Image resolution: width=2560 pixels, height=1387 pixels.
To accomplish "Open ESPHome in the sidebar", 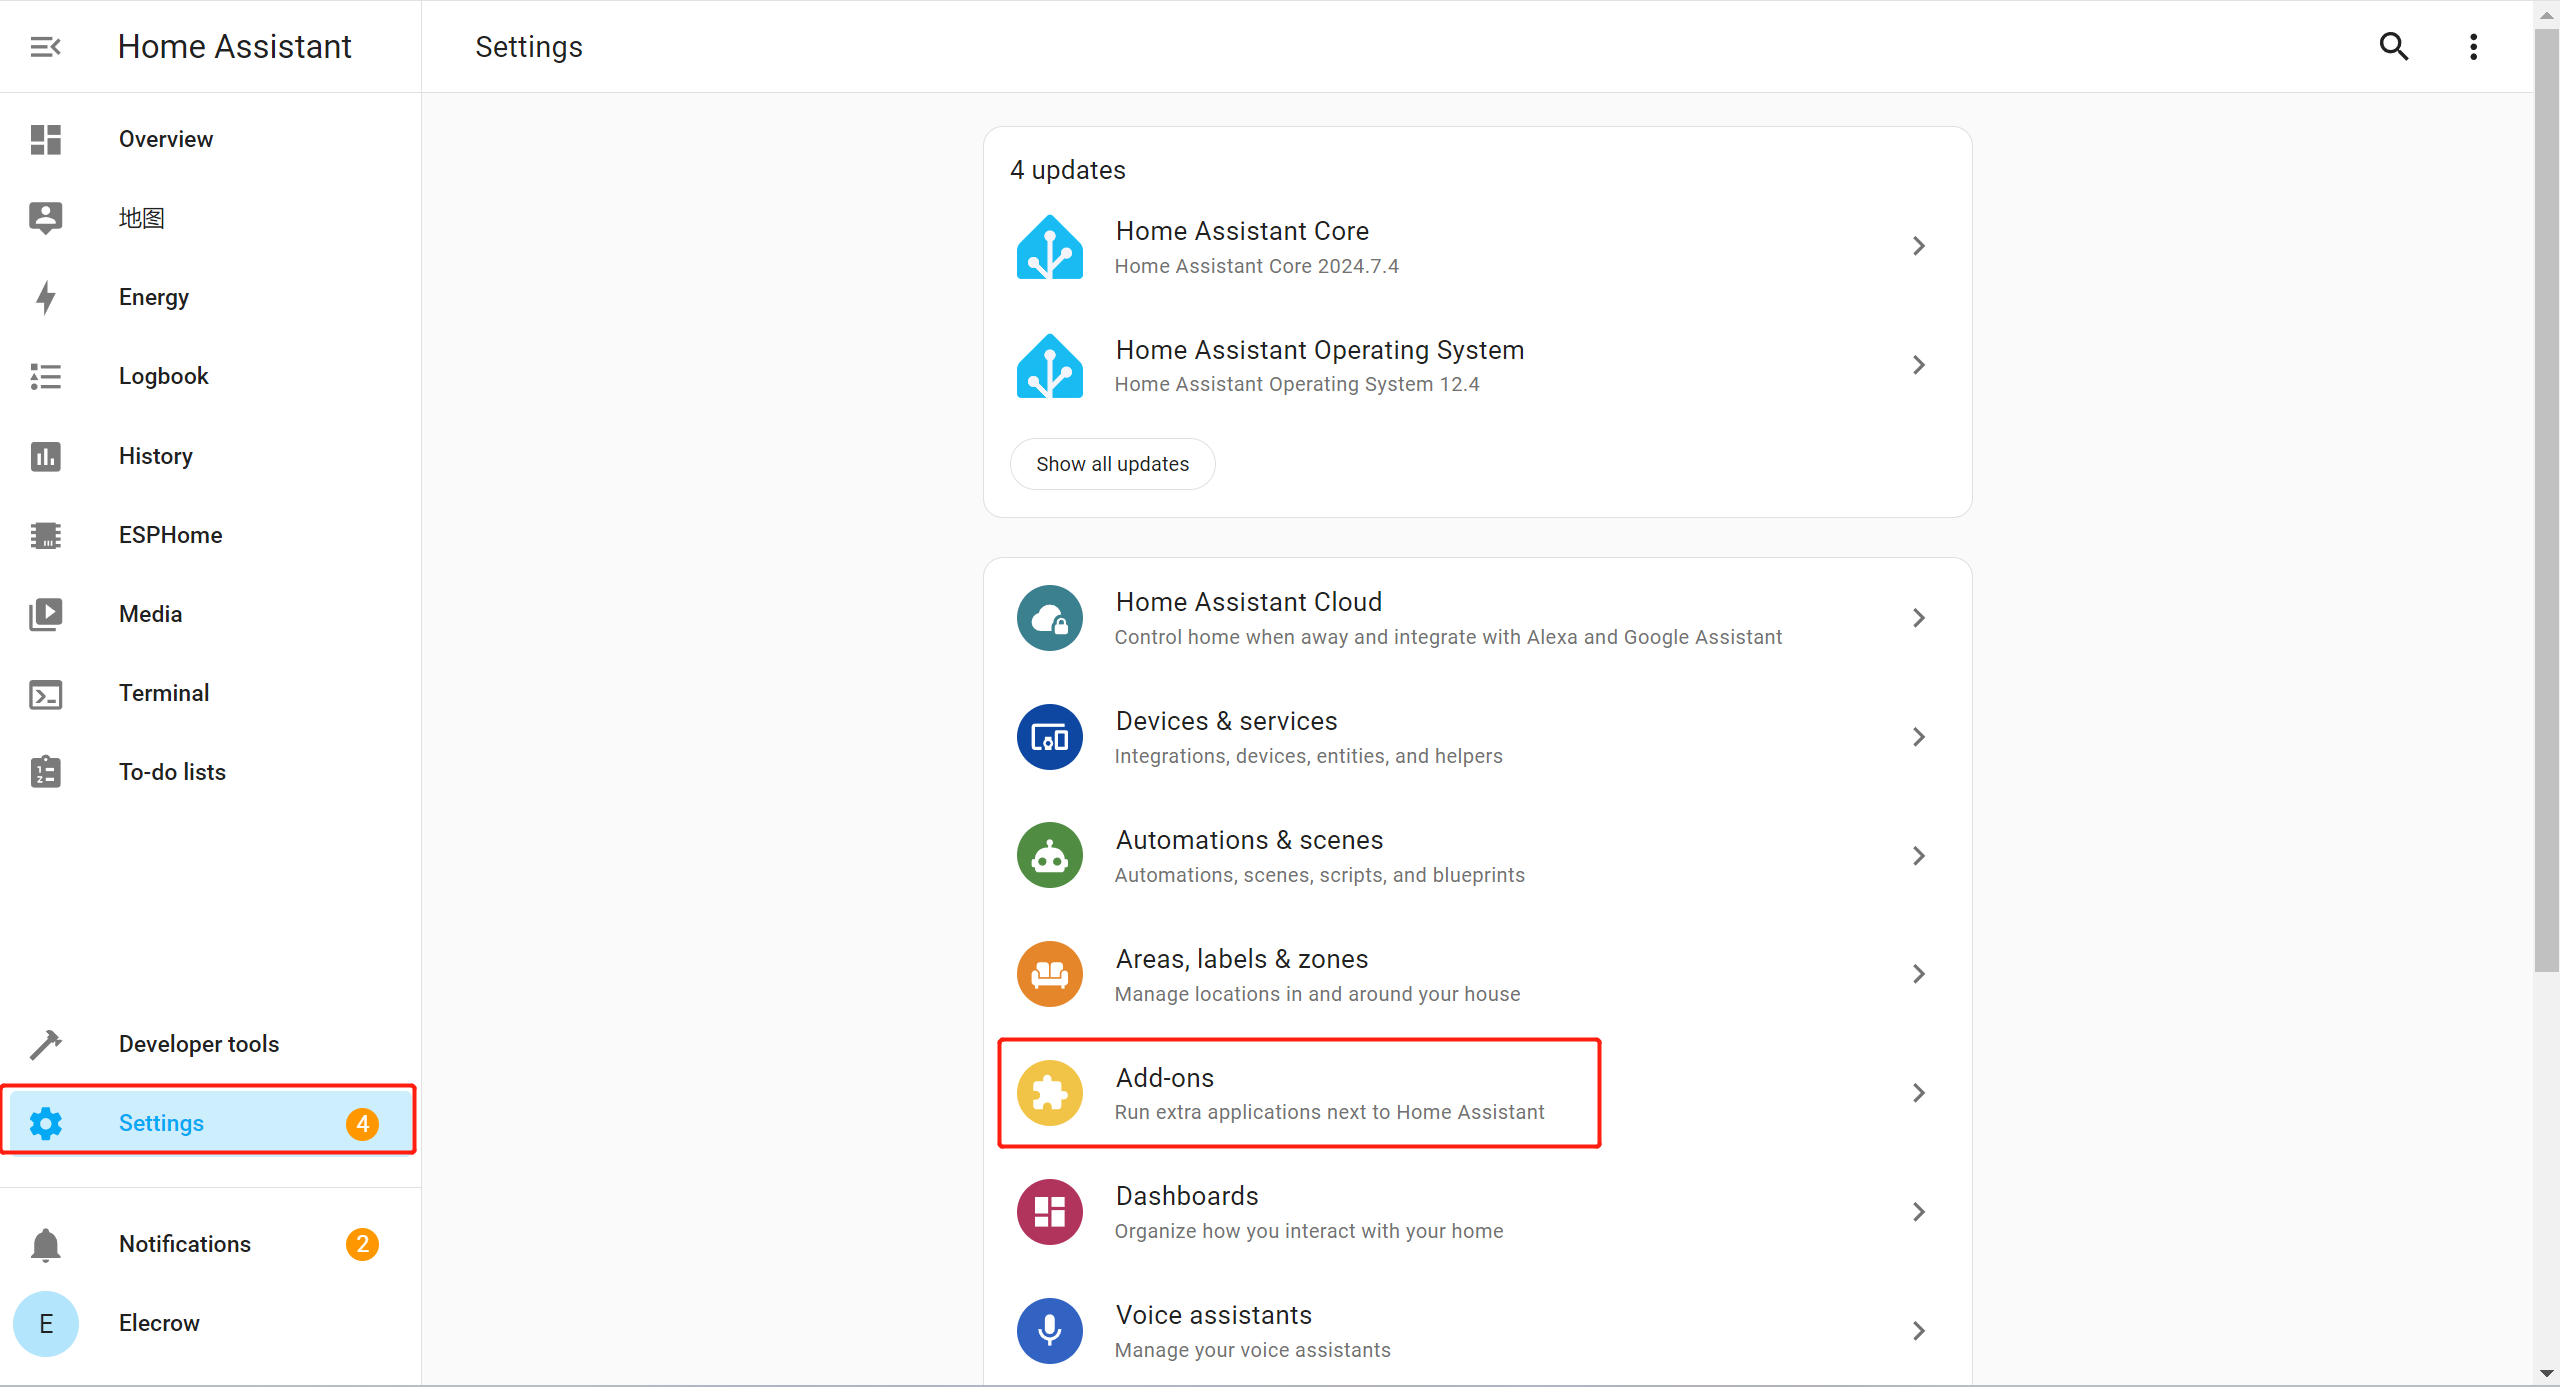I will (x=210, y=535).
